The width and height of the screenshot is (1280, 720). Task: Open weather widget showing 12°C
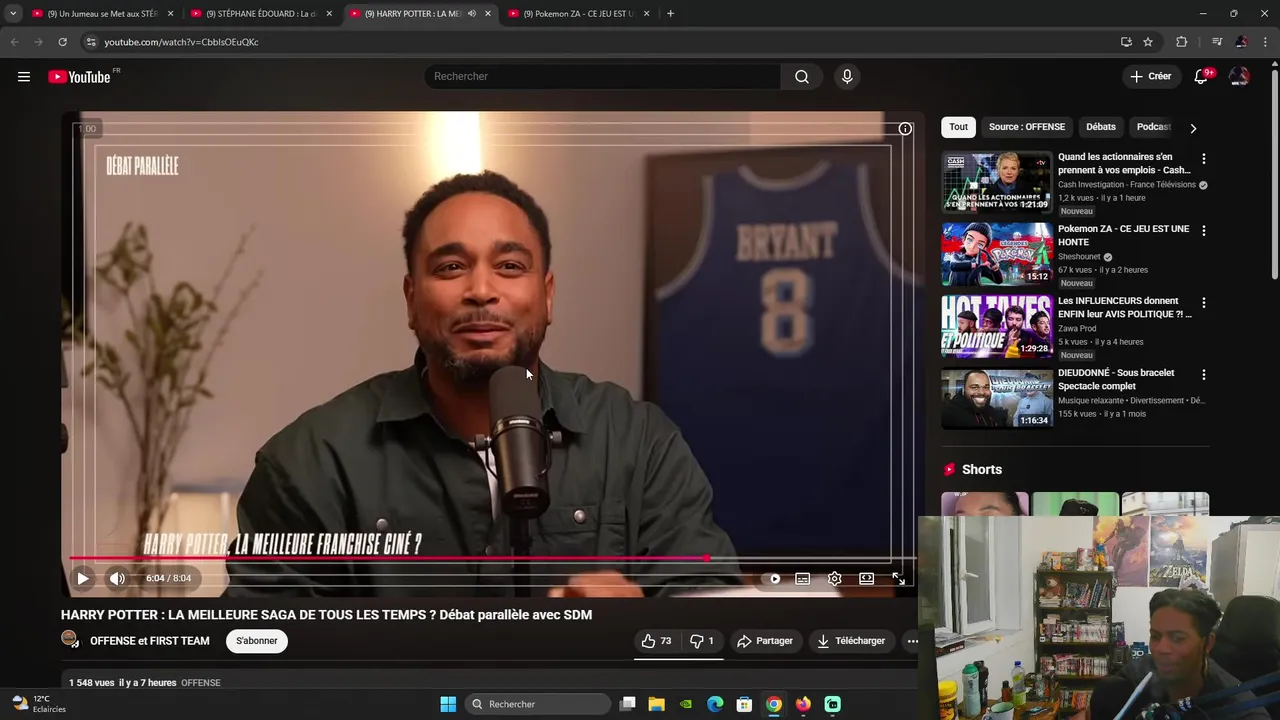[x=38, y=704]
